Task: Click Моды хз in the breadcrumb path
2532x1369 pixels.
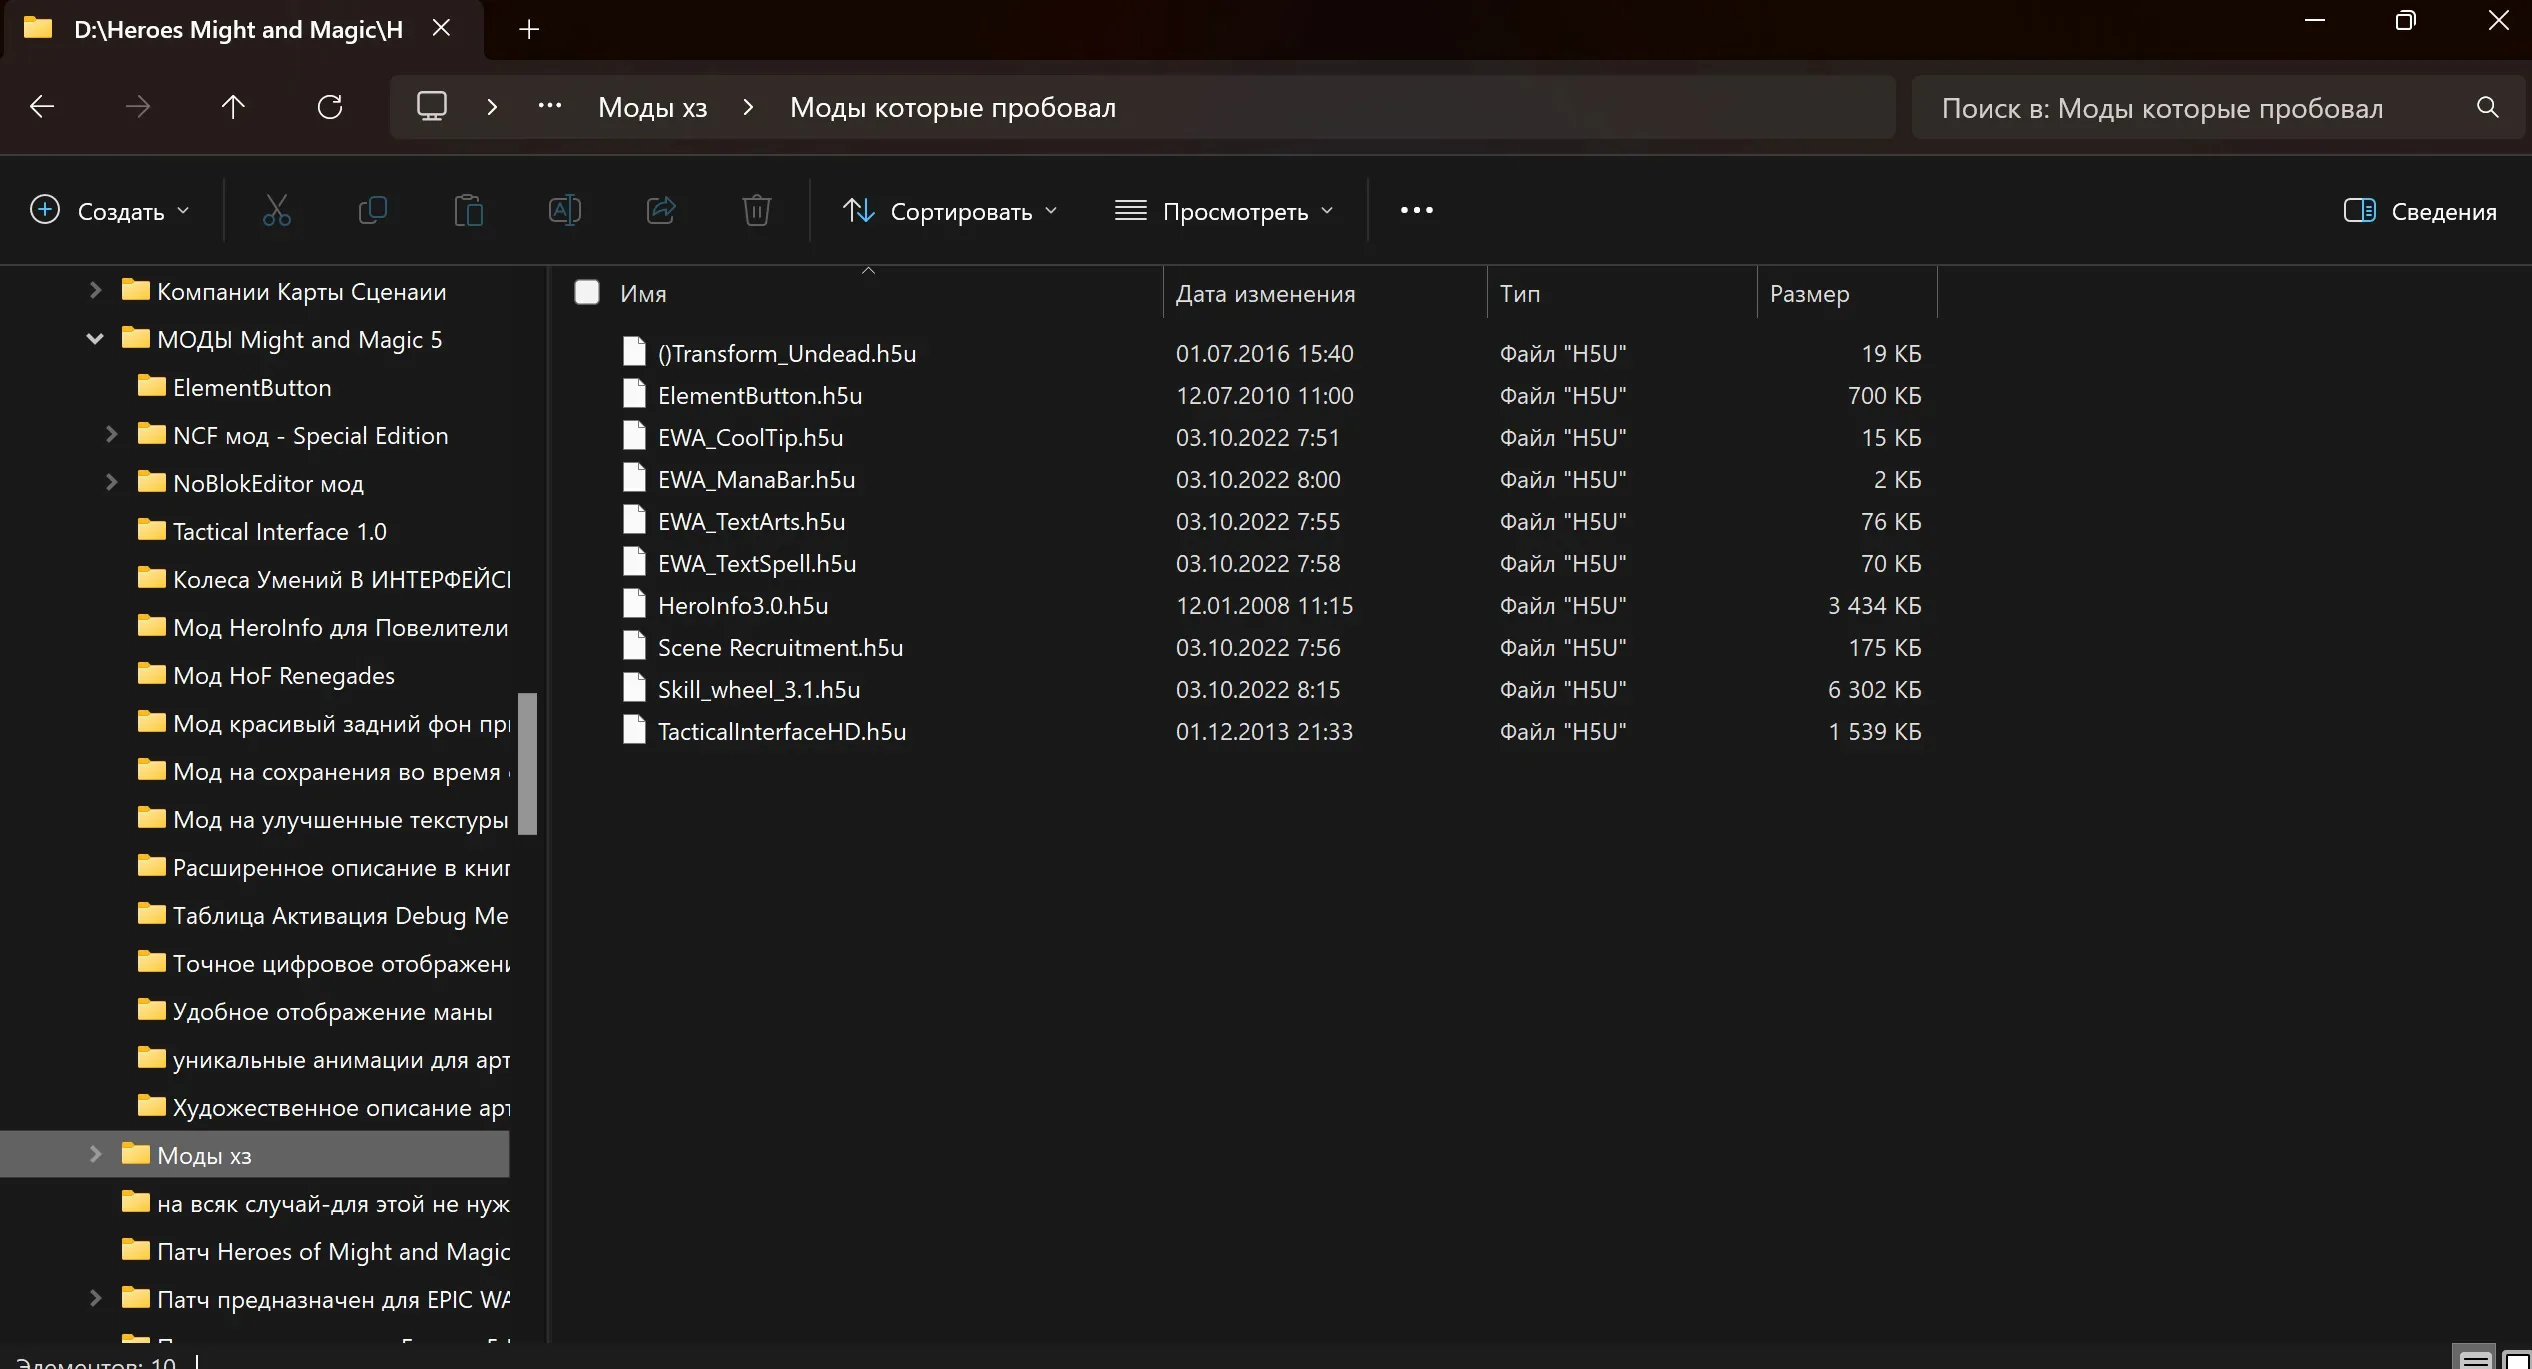Action: point(653,107)
